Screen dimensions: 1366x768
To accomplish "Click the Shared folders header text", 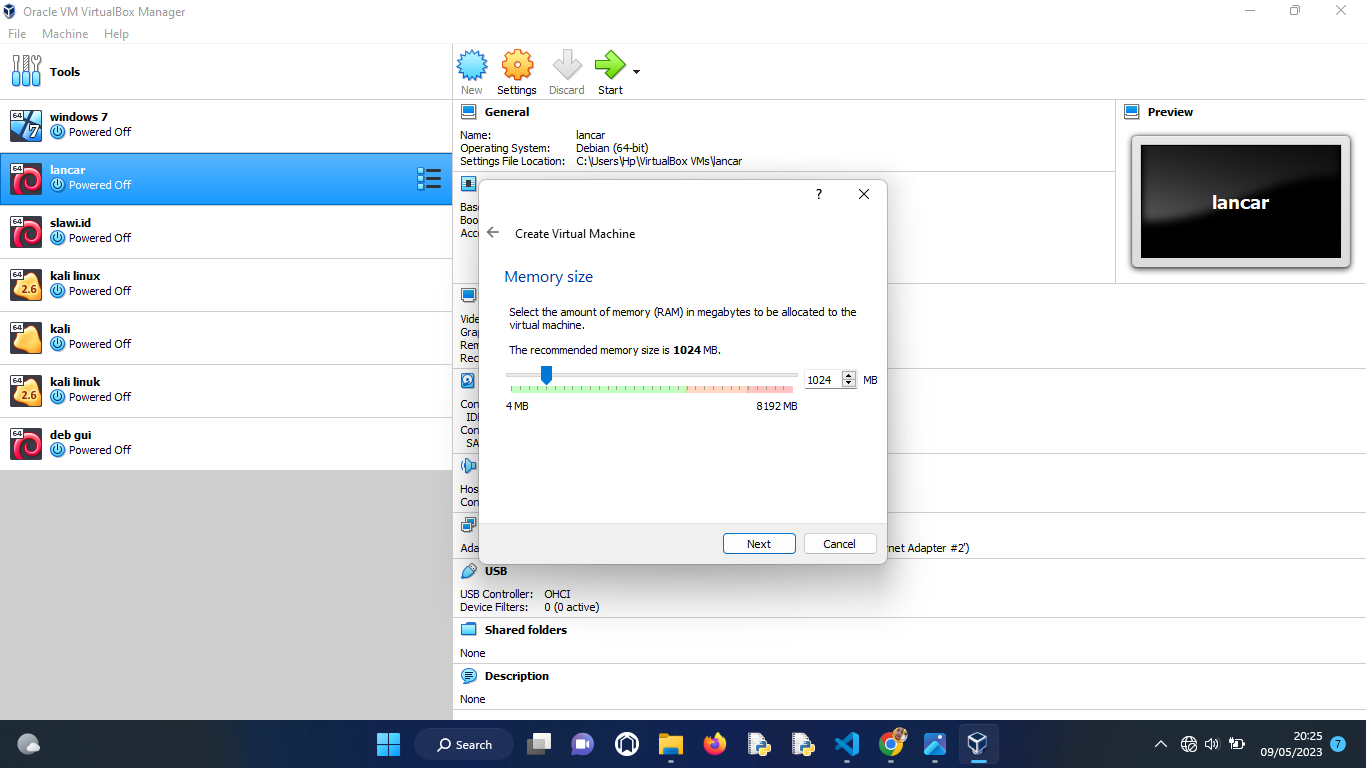I will [x=526, y=630].
